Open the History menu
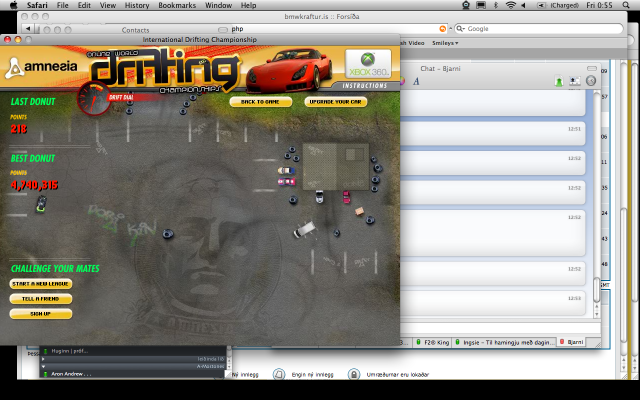 click(137, 6)
